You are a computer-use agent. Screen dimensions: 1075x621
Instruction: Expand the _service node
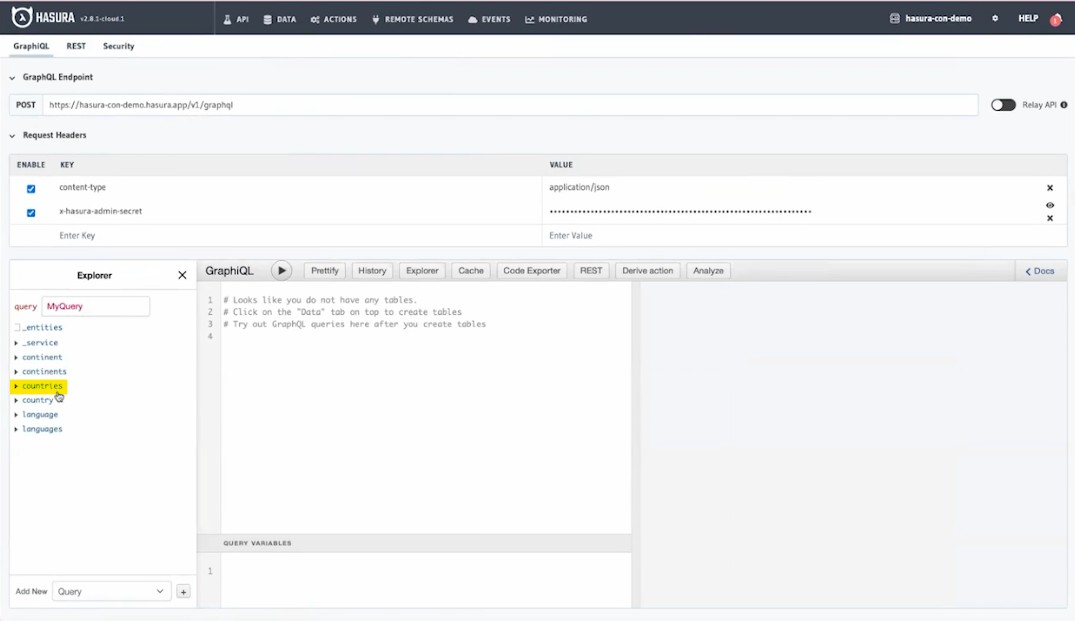click(x=16, y=343)
